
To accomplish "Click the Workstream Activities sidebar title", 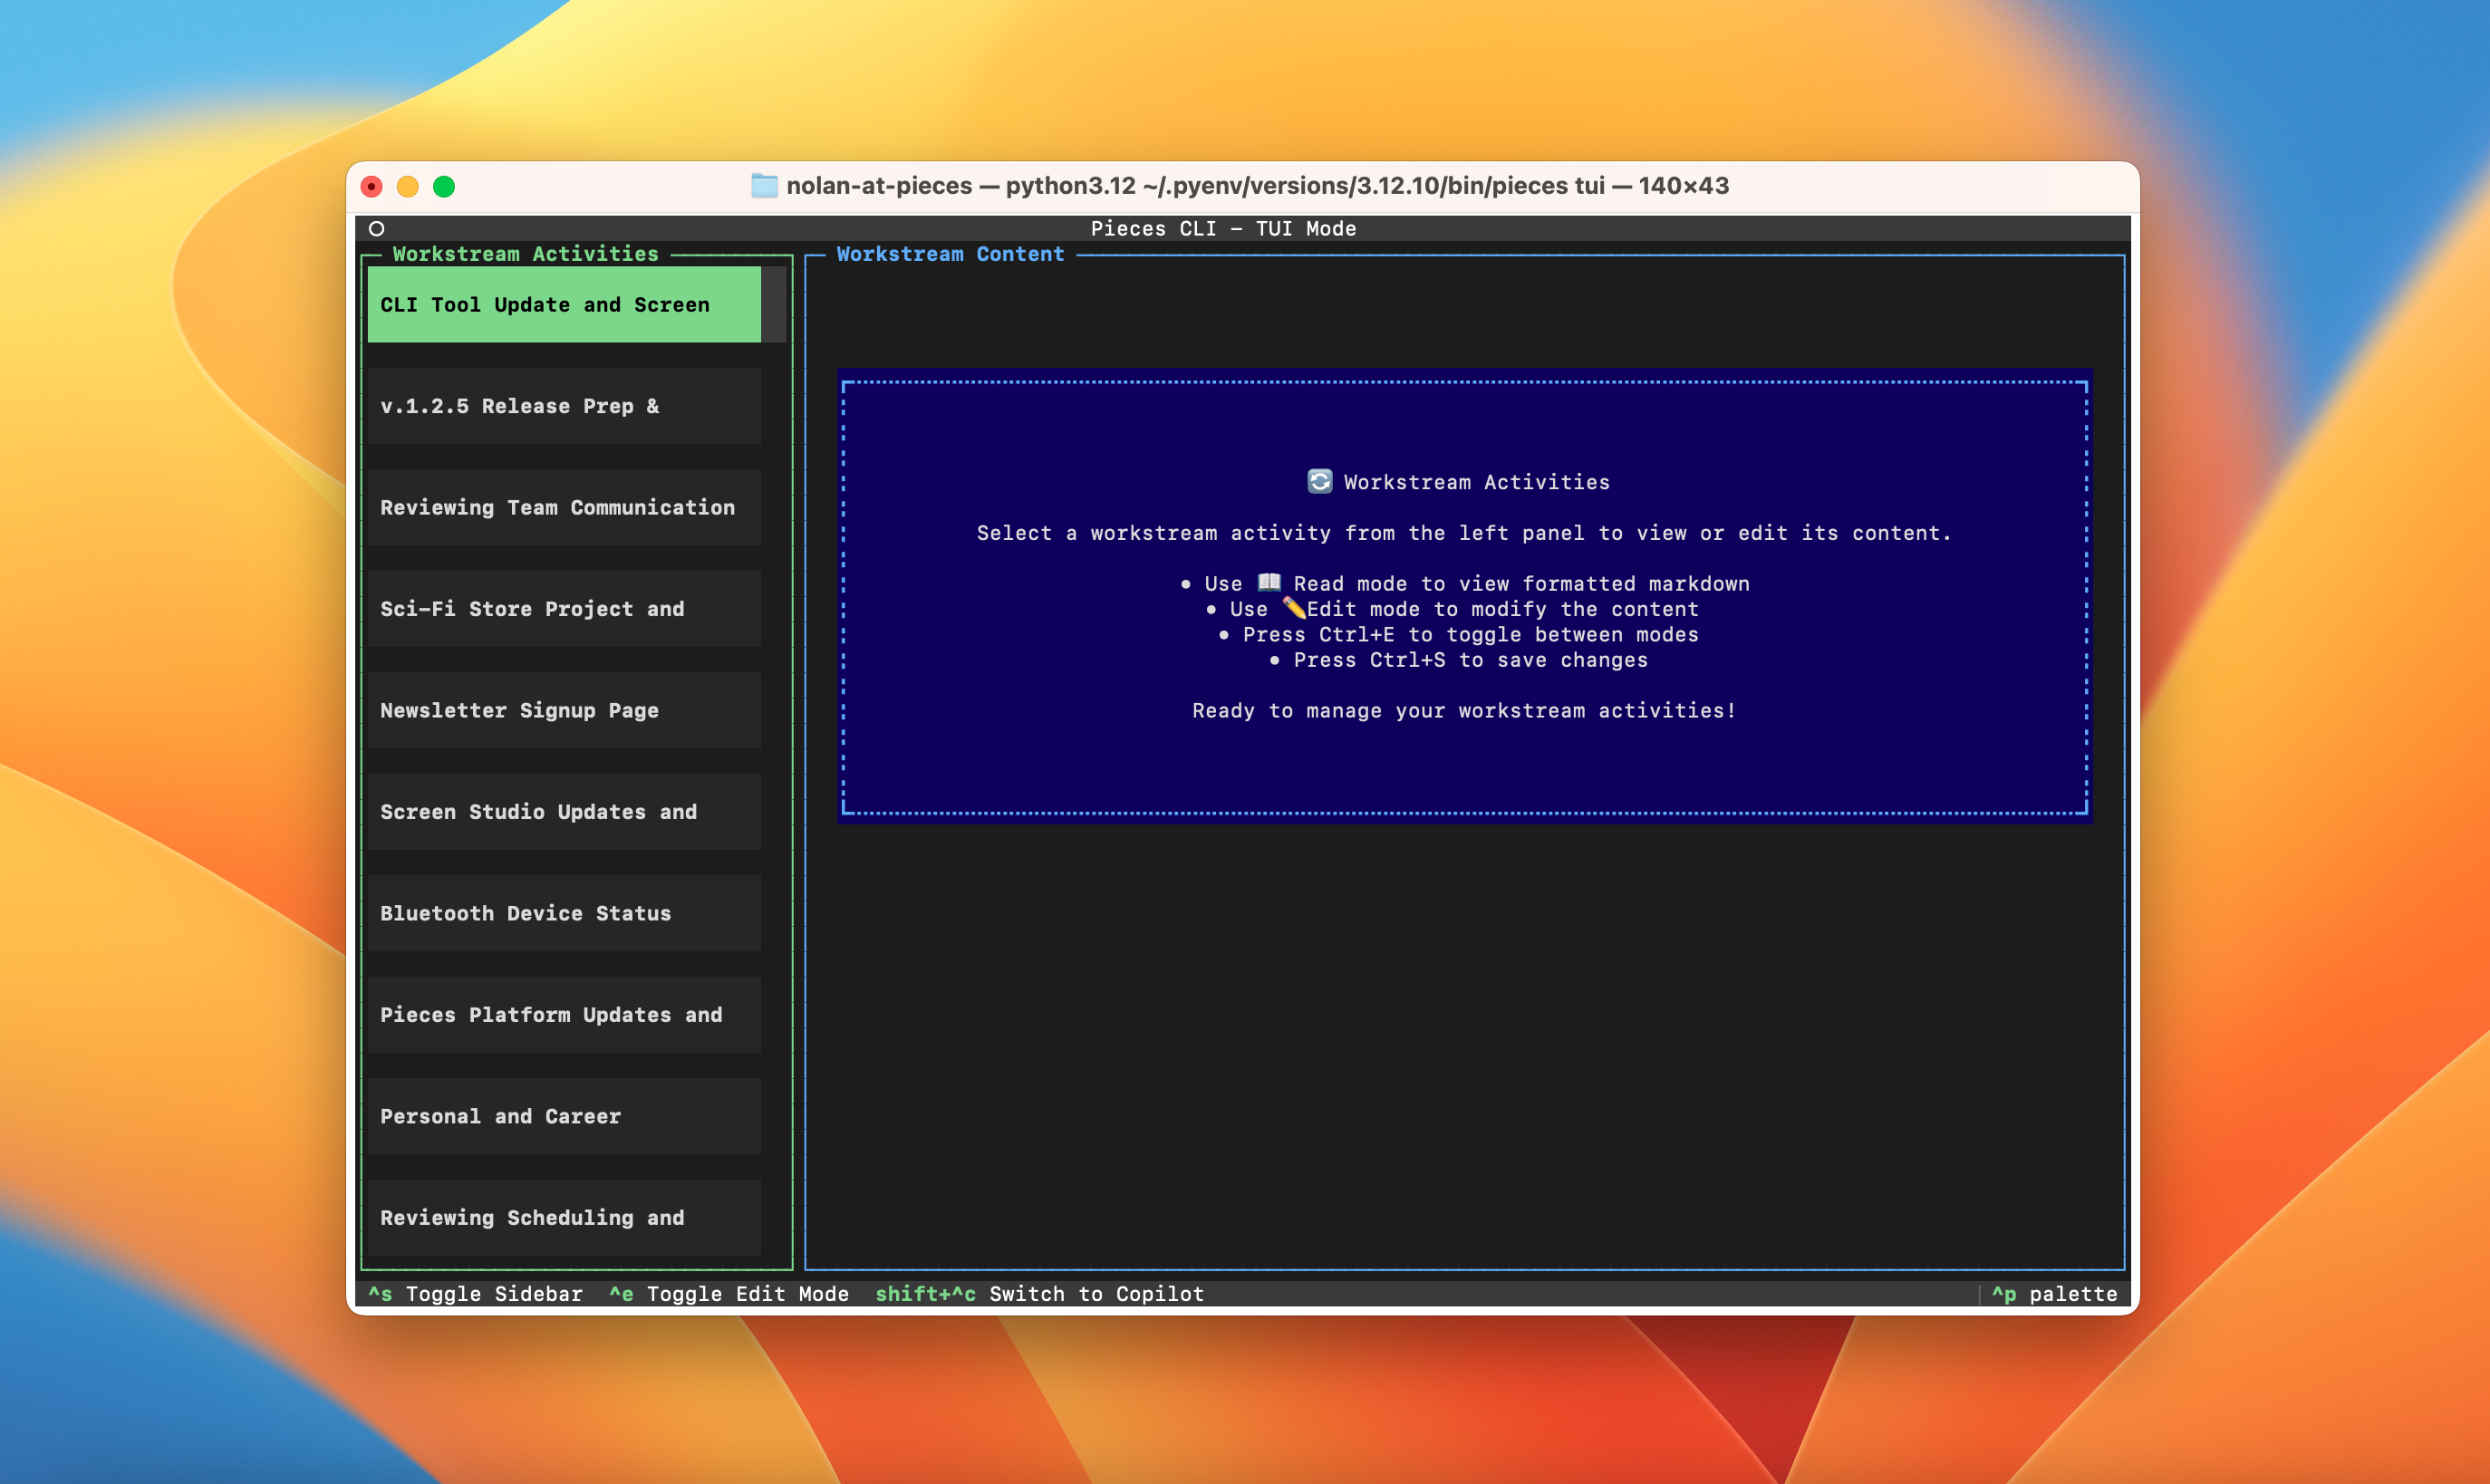I will point(525,254).
